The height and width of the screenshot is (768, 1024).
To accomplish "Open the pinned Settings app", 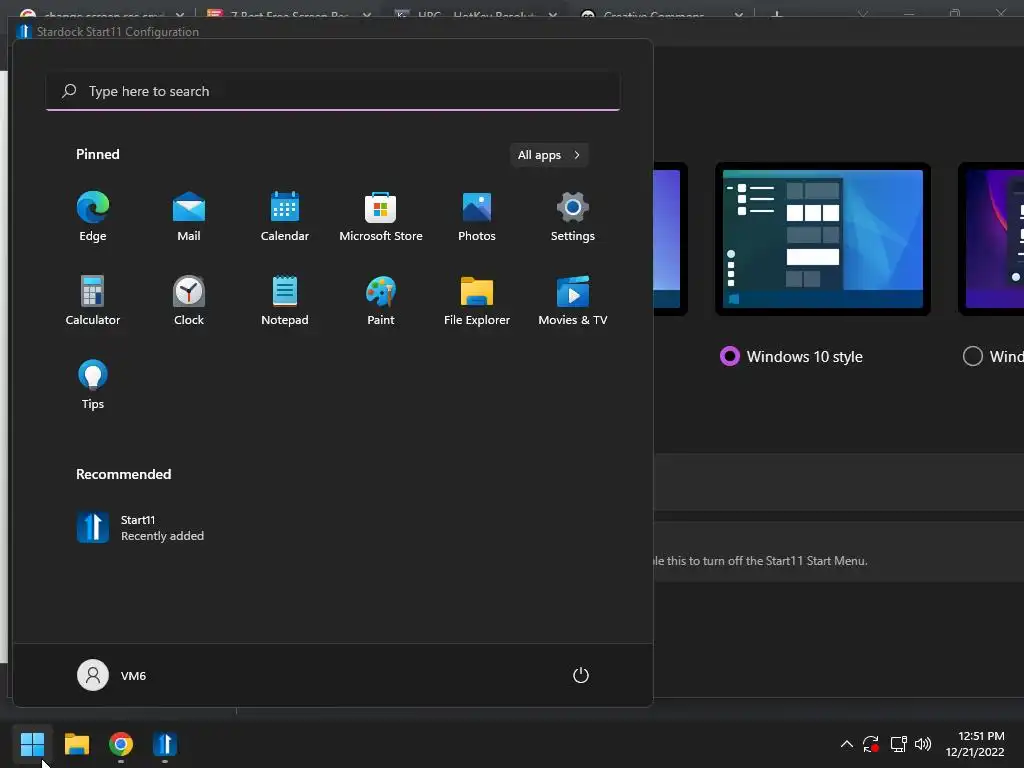I will pyautogui.click(x=573, y=217).
